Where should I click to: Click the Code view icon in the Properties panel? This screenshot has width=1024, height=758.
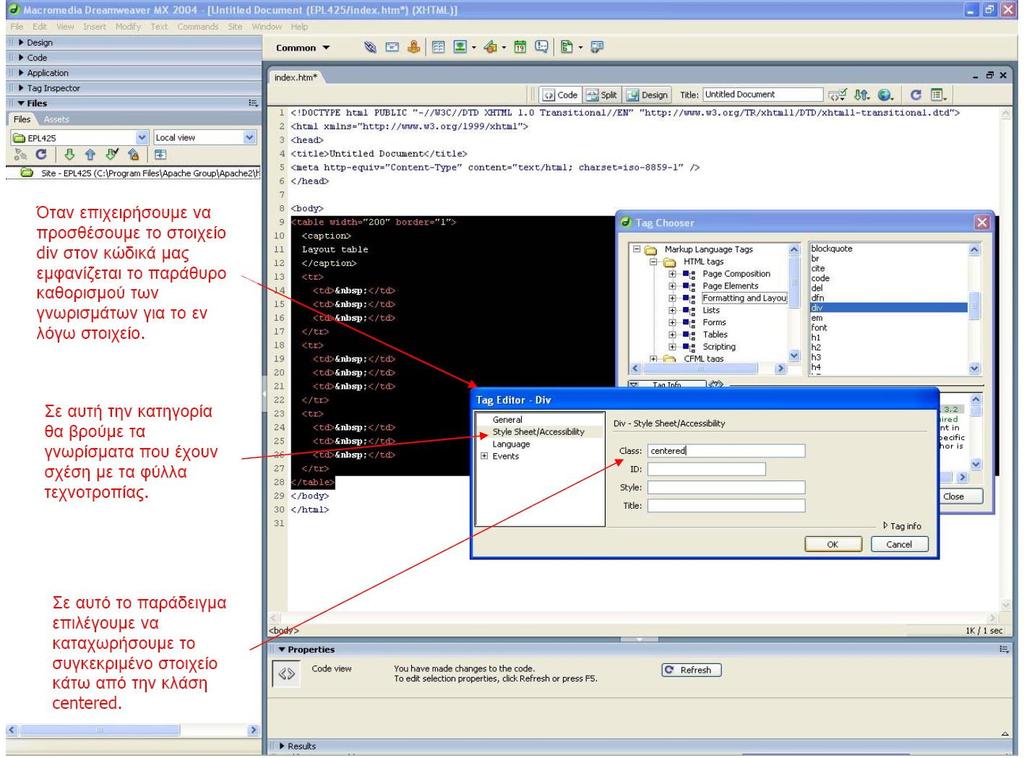pos(287,674)
